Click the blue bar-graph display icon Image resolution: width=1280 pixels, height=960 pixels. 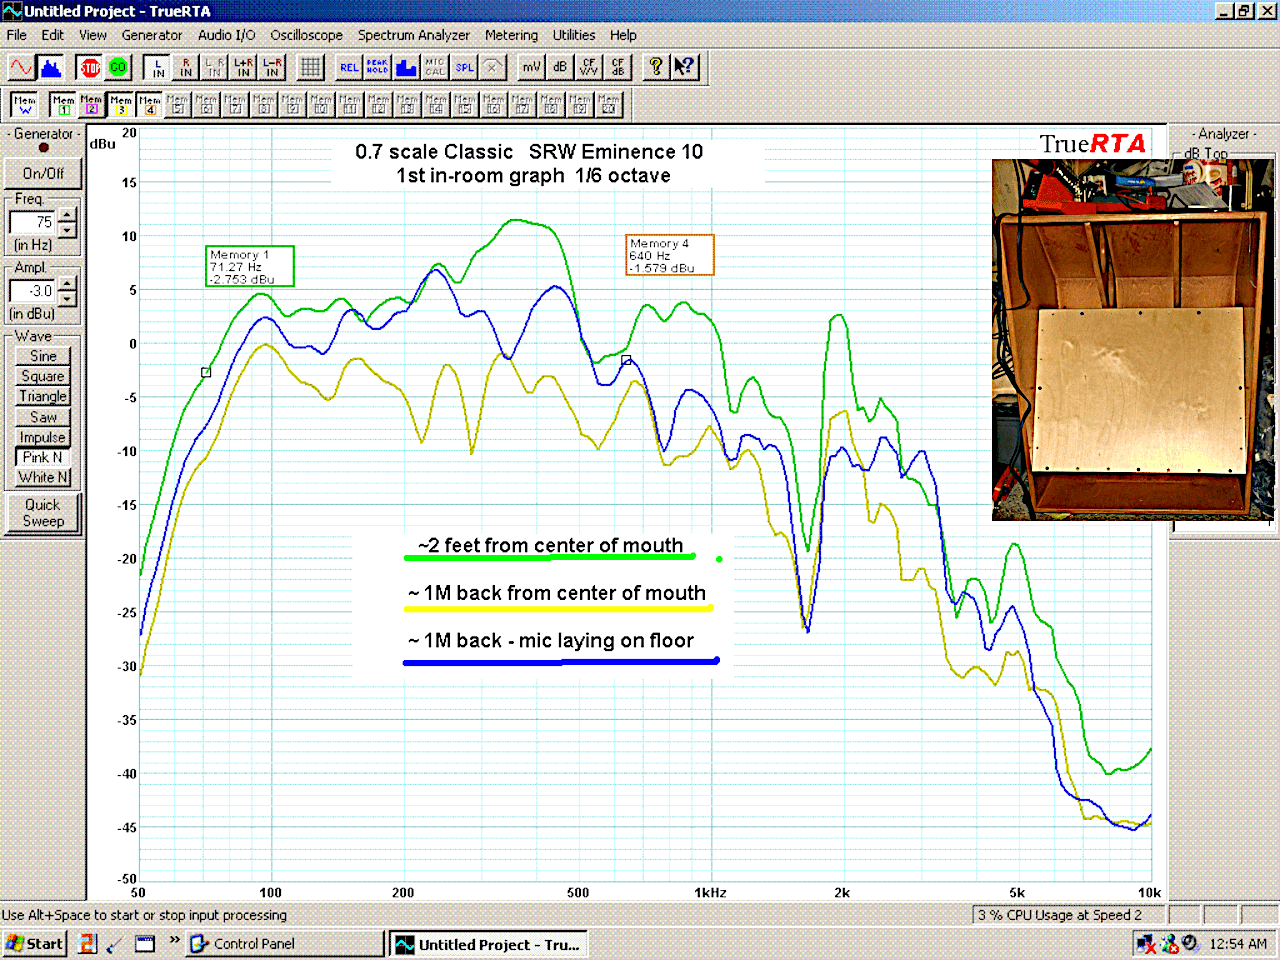406,67
